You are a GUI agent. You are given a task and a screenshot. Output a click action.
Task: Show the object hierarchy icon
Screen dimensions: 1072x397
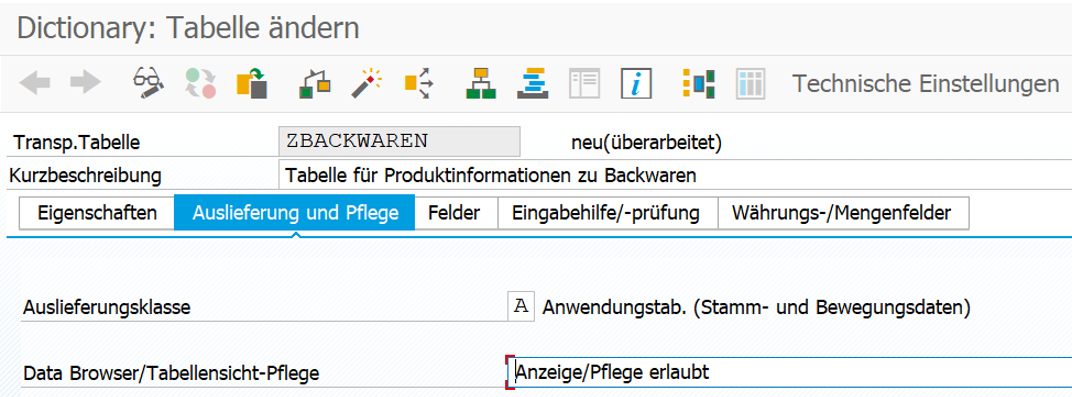[481, 83]
